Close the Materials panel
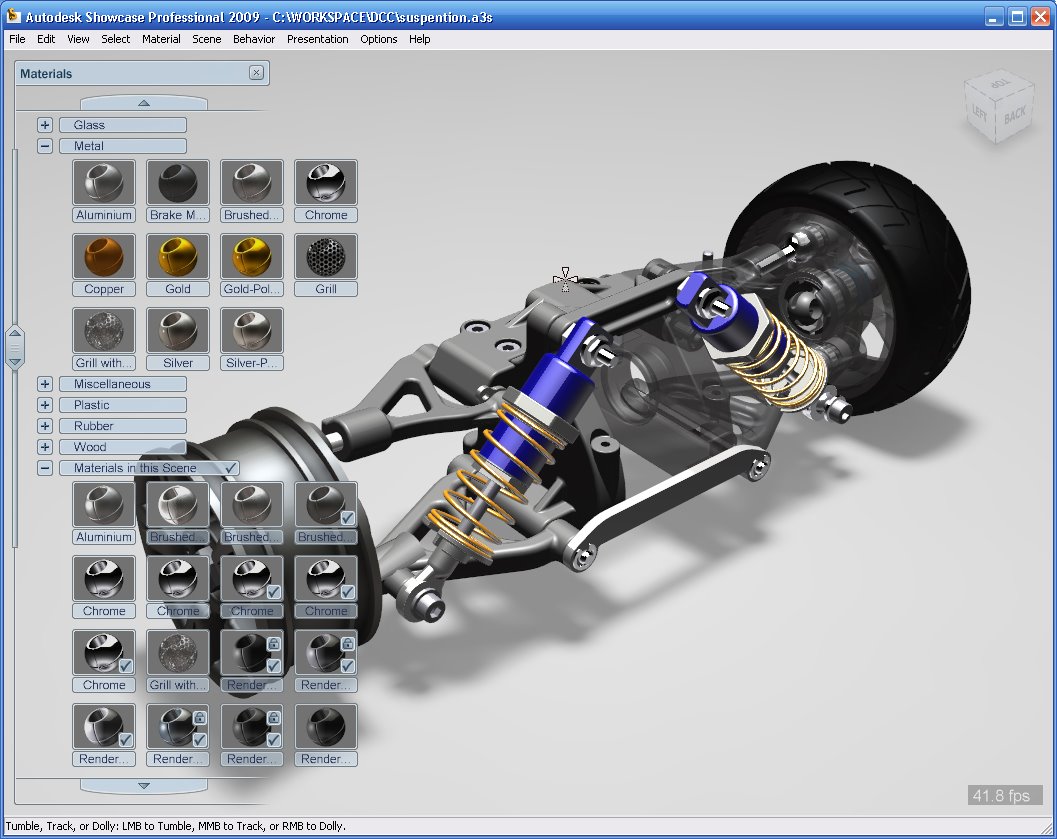Image resolution: width=1057 pixels, height=839 pixels. (x=256, y=73)
